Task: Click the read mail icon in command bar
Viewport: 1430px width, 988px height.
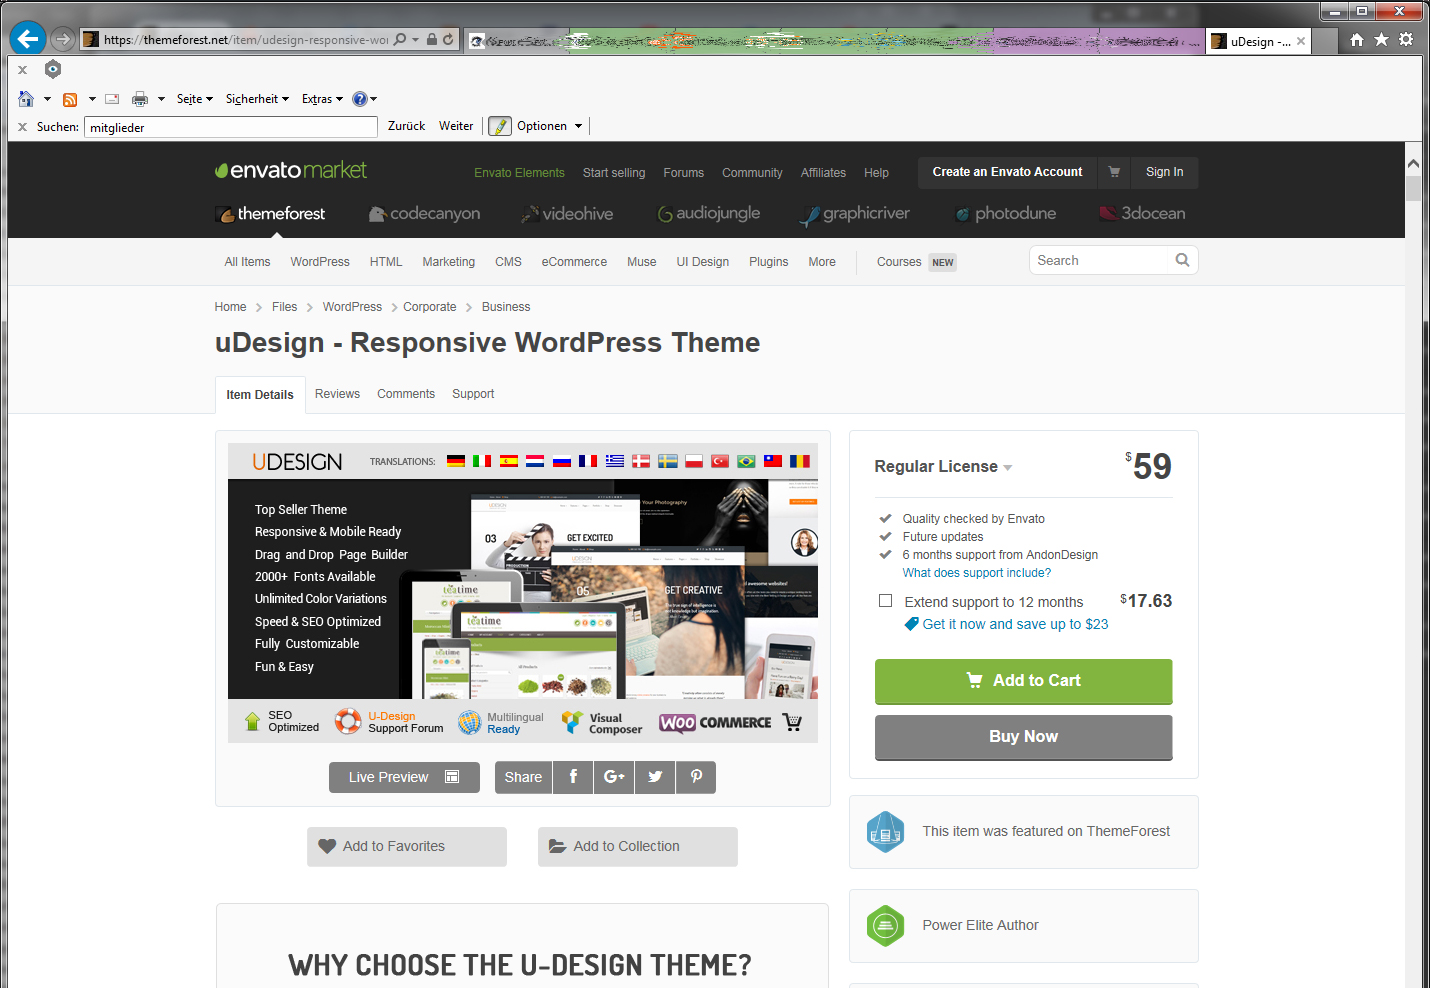Action: pyautogui.click(x=112, y=99)
